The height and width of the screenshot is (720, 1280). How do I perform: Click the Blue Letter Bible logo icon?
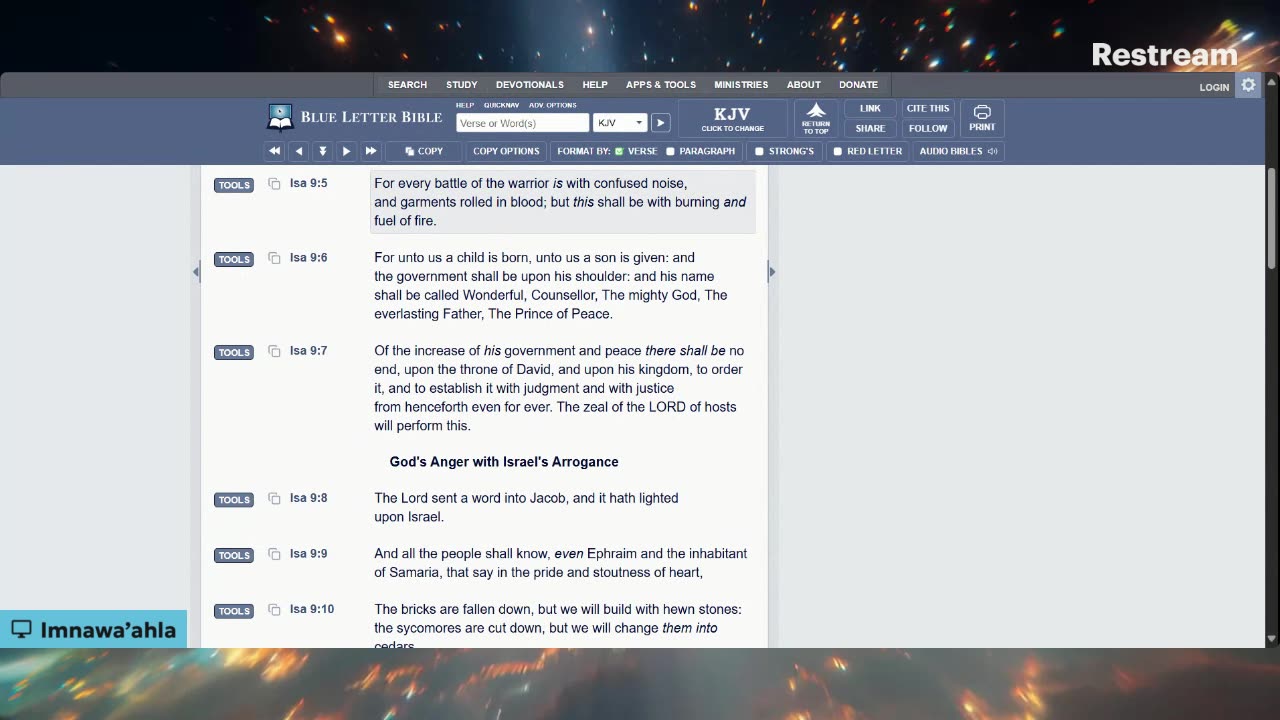point(280,118)
